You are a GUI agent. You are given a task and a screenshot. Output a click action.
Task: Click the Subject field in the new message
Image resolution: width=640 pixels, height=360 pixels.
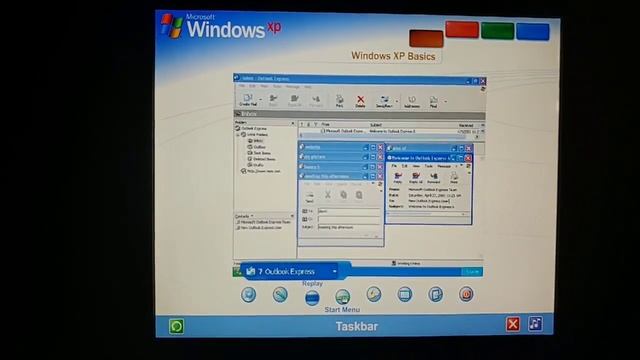(x=349, y=227)
